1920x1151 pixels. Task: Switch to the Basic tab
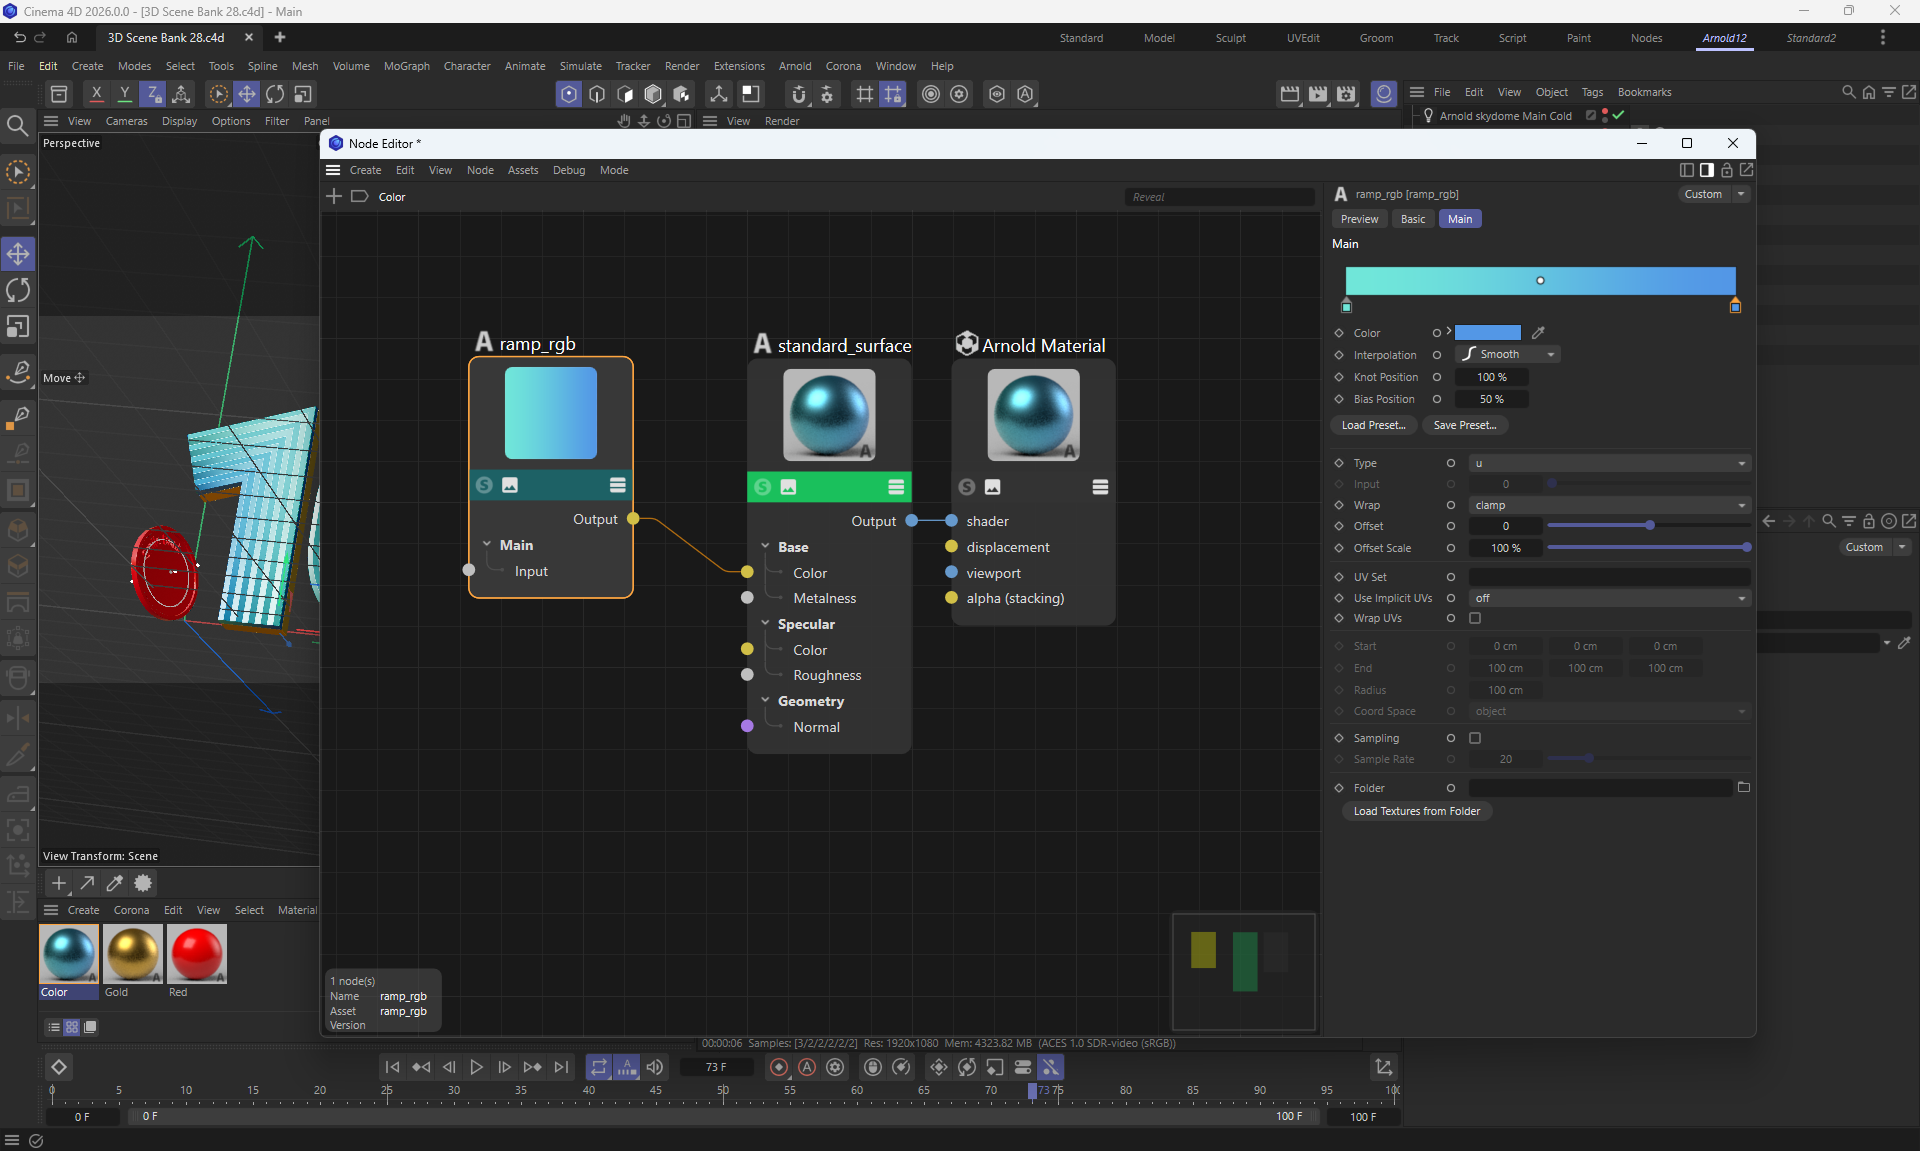coord(1412,219)
